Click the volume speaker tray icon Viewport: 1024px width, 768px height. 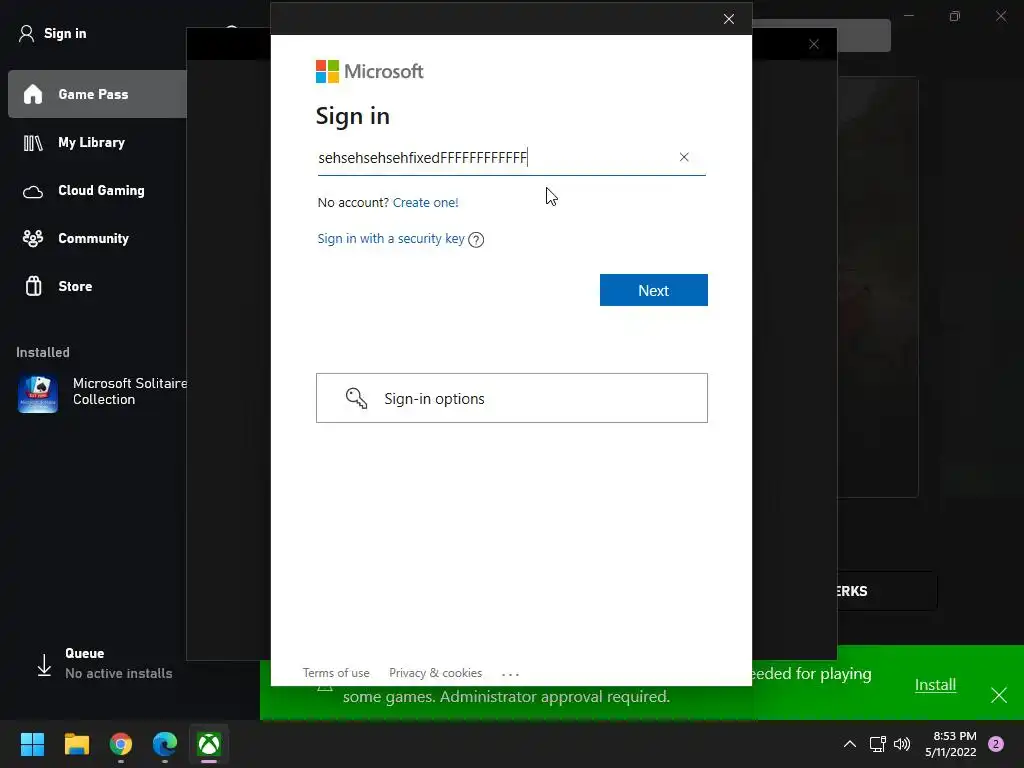(x=902, y=744)
